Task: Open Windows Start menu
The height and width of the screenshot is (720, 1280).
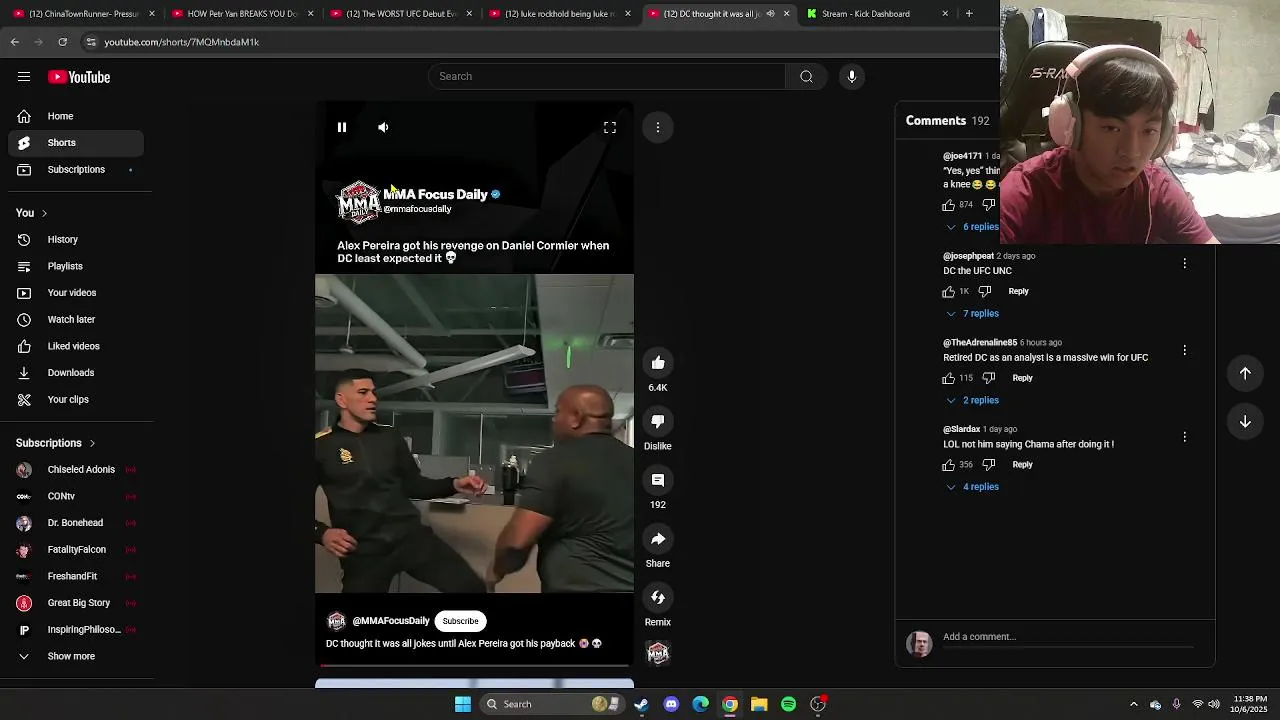Action: (x=463, y=704)
